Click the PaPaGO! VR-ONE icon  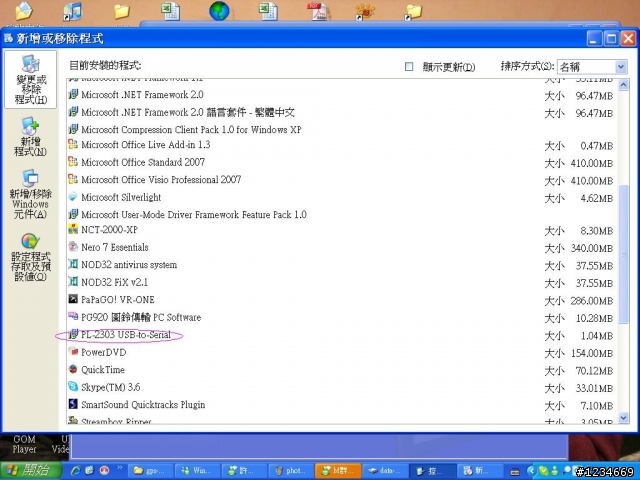coord(73,300)
